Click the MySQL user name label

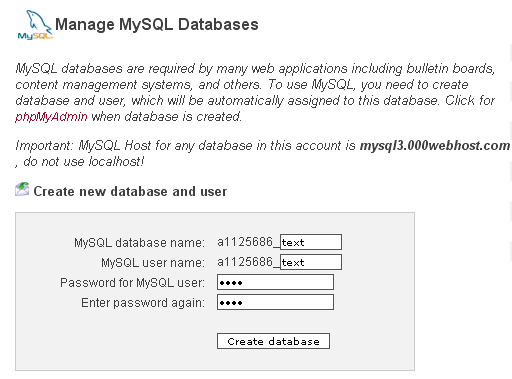pos(153,263)
